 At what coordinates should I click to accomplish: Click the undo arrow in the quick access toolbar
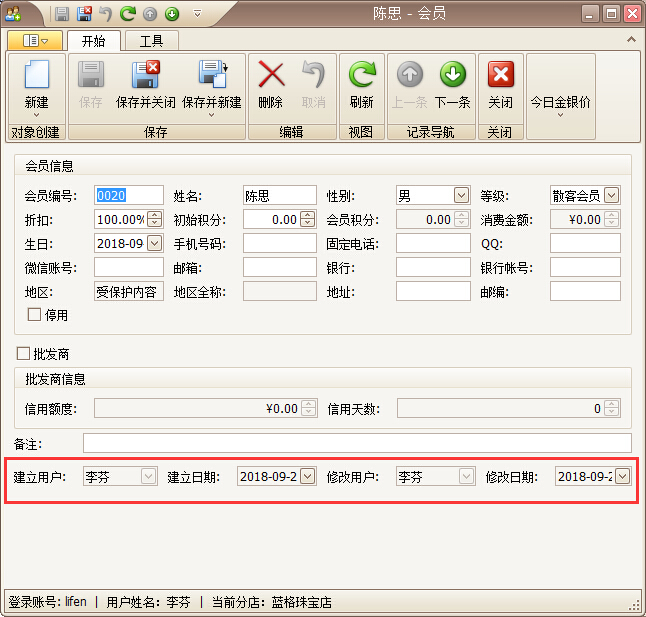coord(105,14)
